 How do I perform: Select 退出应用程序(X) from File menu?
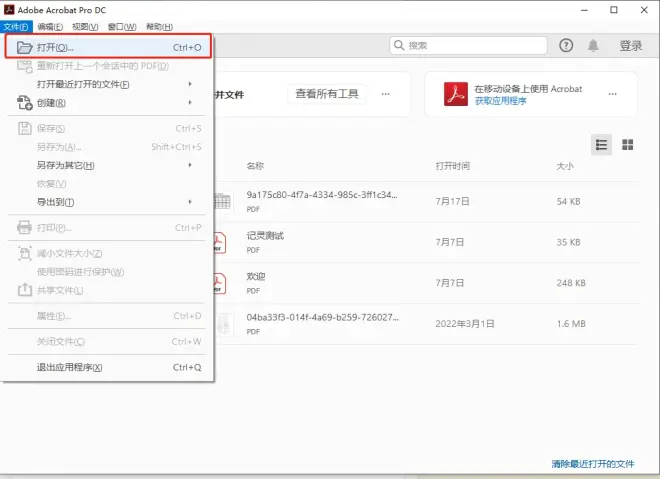[x=70, y=367]
